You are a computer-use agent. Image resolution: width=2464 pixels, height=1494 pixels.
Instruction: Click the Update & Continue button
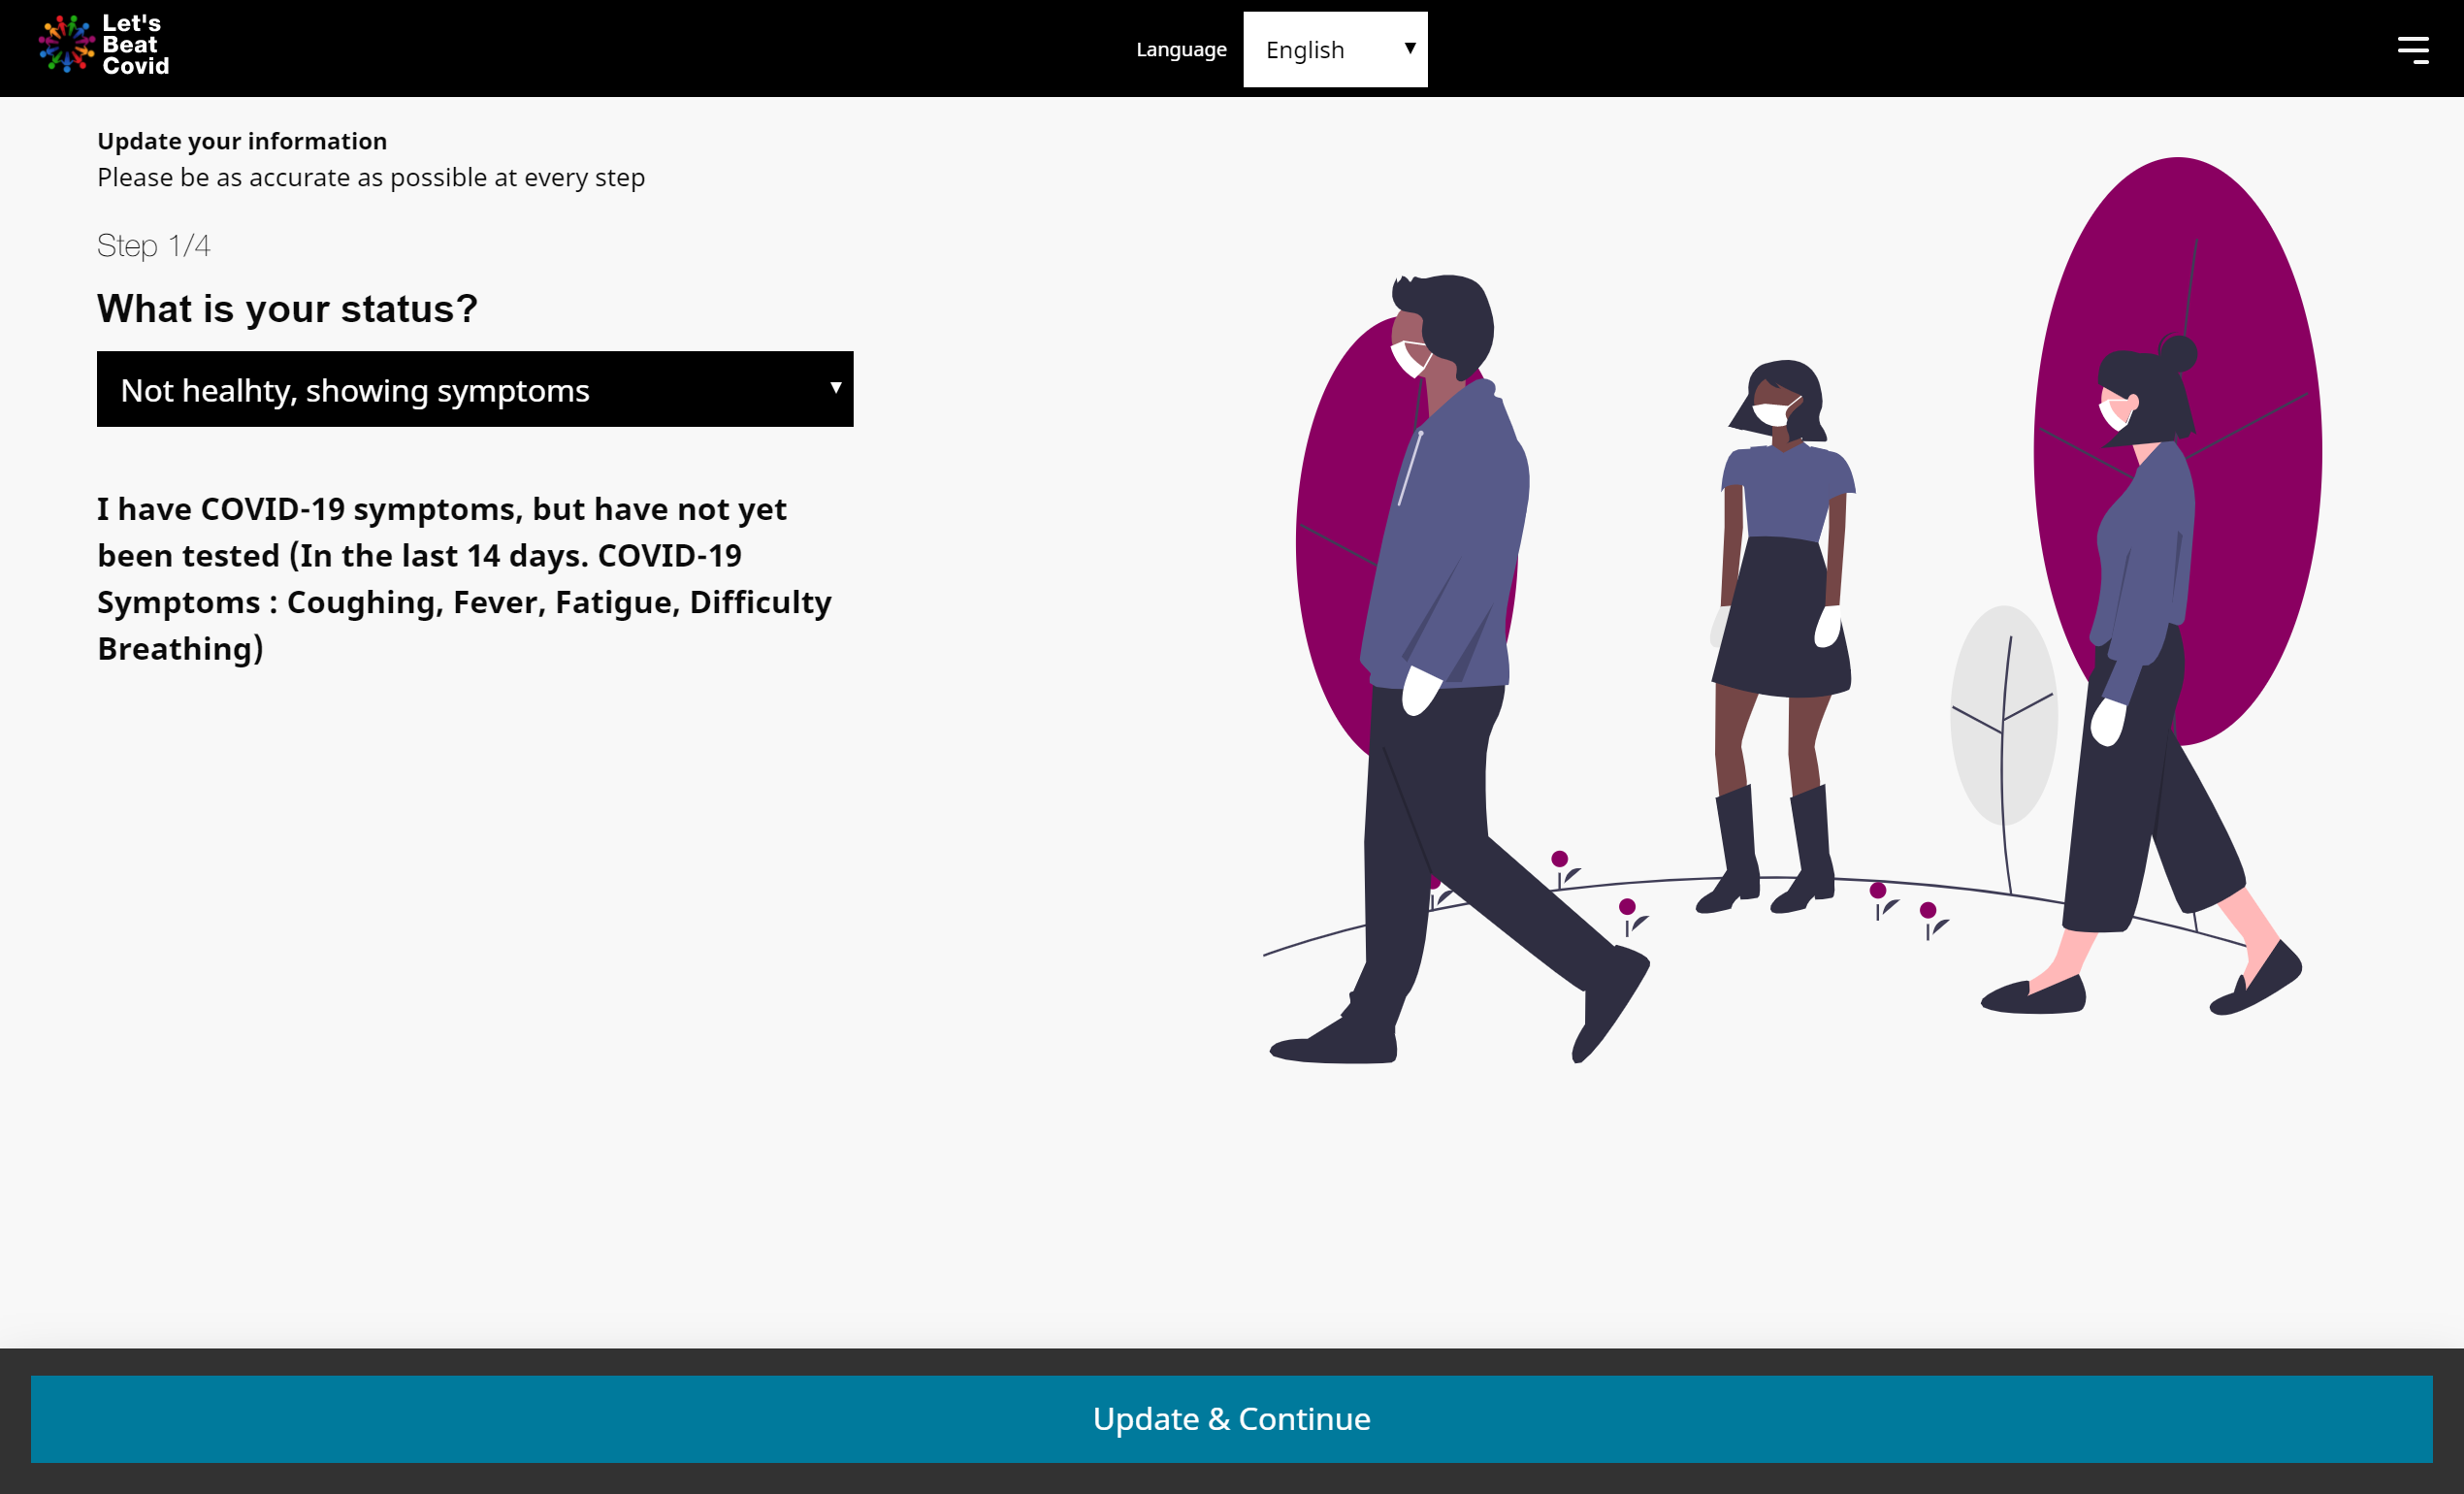[x=1232, y=1418]
